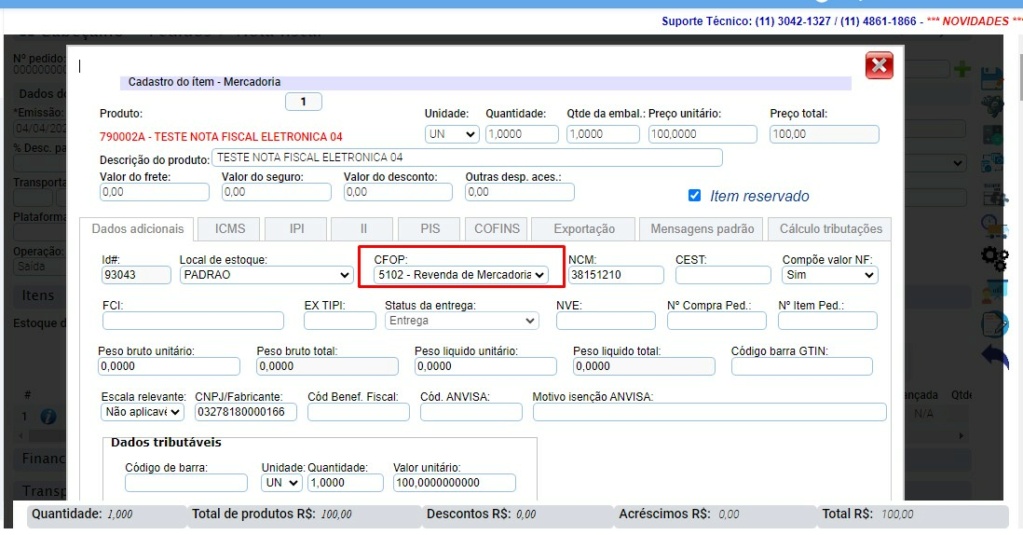The width and height of the screenshot is (1023, 535).
Task: Open the Local de estoque dropdown
Action: tap(266, 275)
